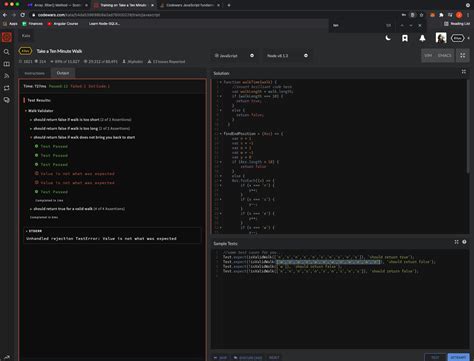This screenshot has width=474, height=361.
Task: Maximize the Sample Tests panel
Action: (456, 242)
